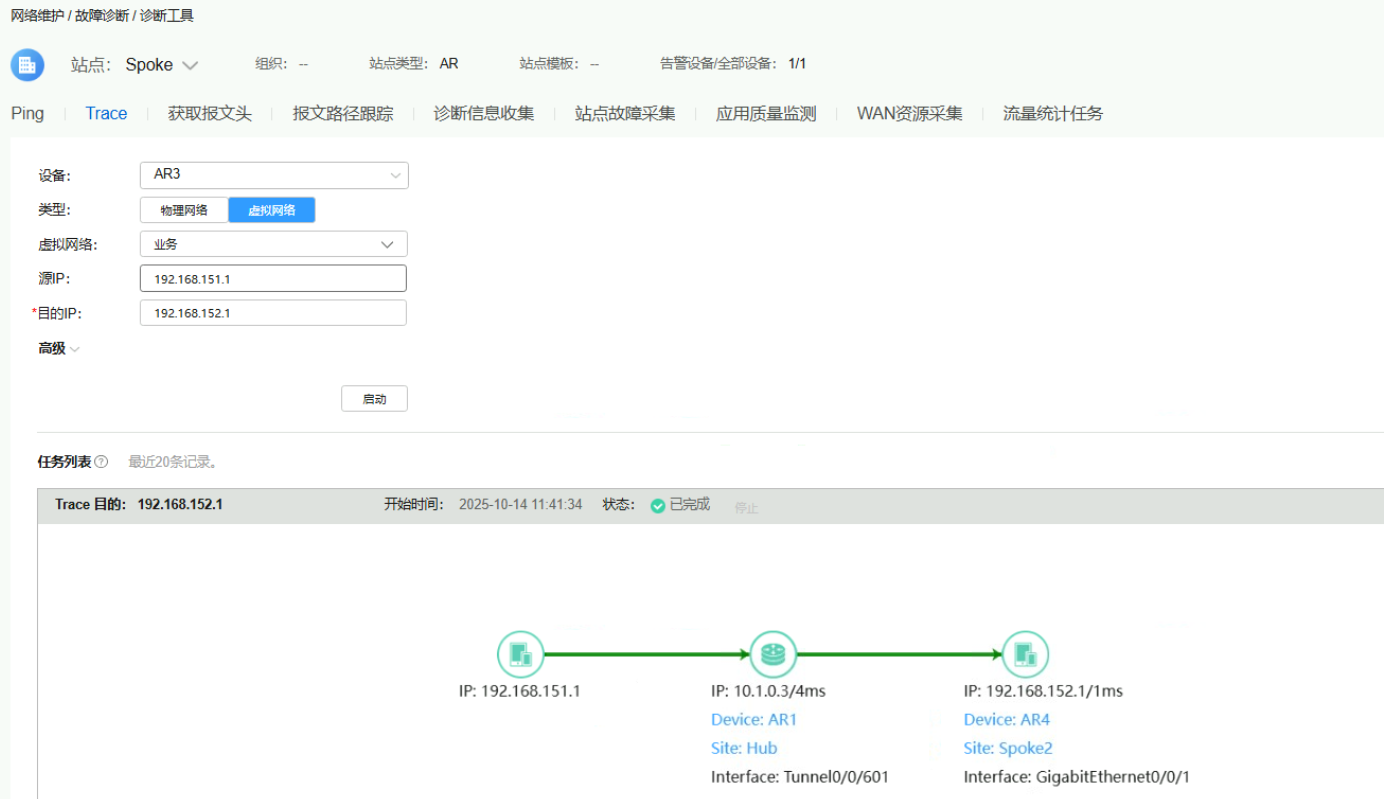Image resolution: width=1384 pixels, height=799 pixels.
Task: Switch to the 获取报文头 tab
Action: pyautogui.click(x=209, y=114)
